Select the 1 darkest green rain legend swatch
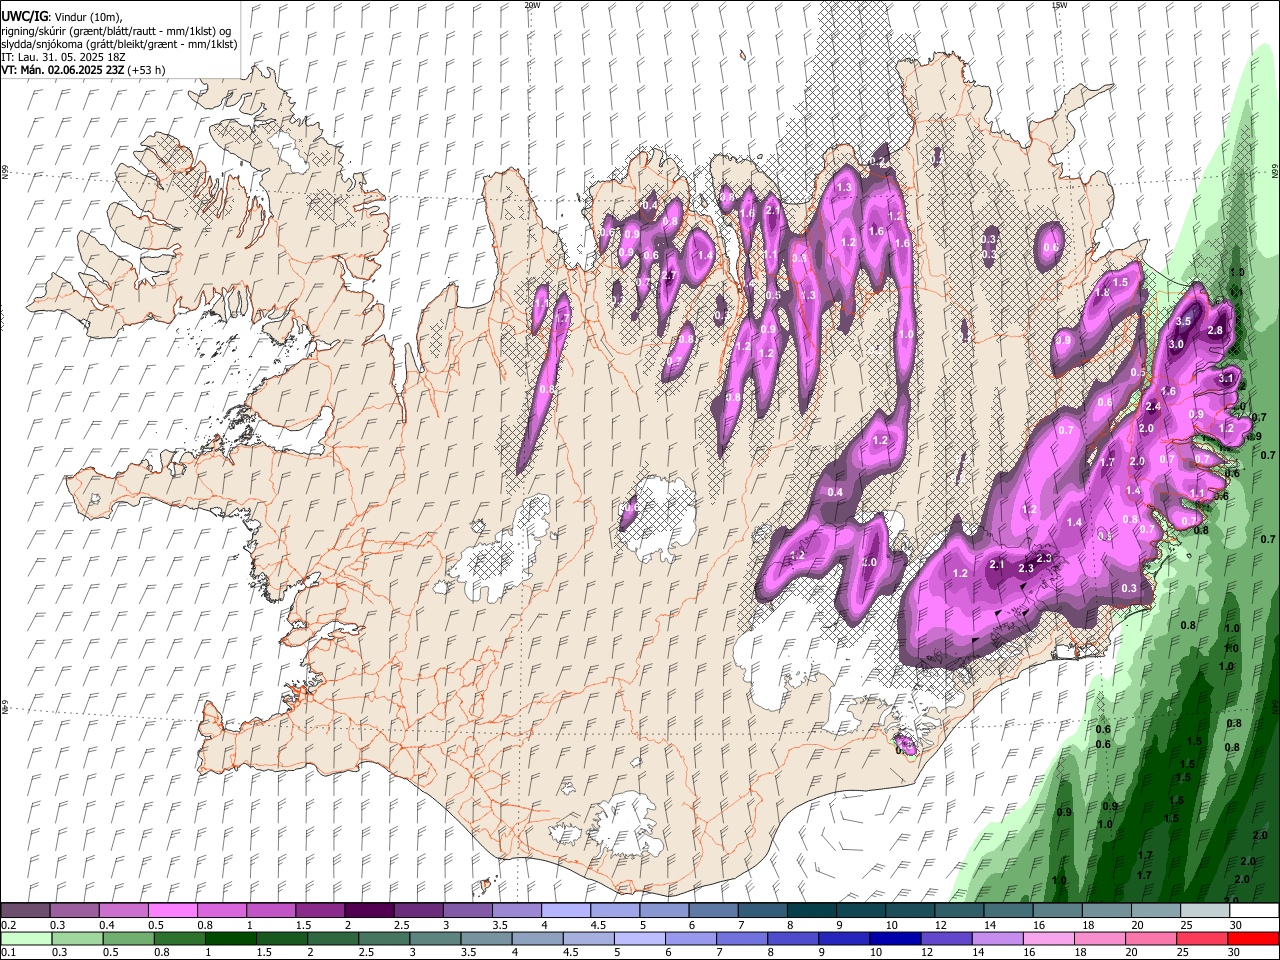This screenshot has width=1280, height=960. click(231, 939)
